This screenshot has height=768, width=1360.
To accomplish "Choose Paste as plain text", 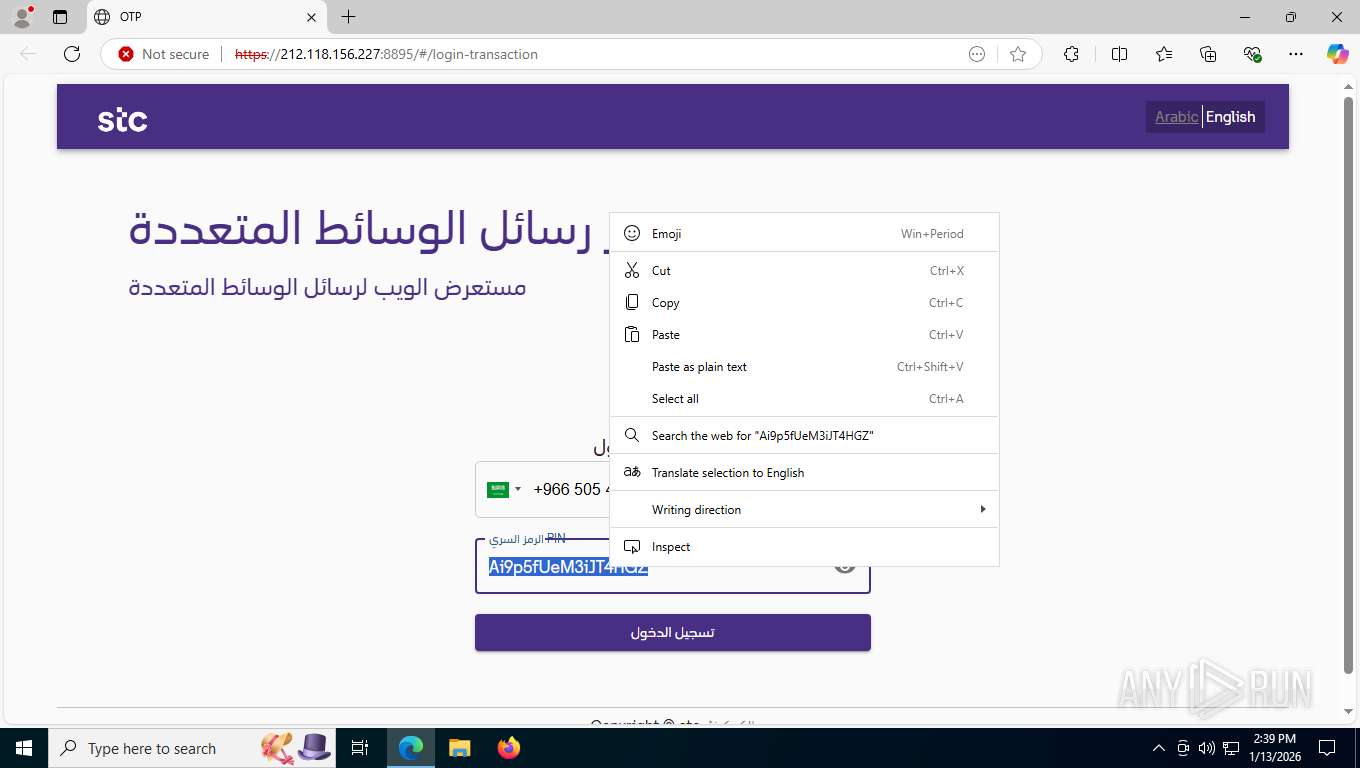I will click(804, 367).
